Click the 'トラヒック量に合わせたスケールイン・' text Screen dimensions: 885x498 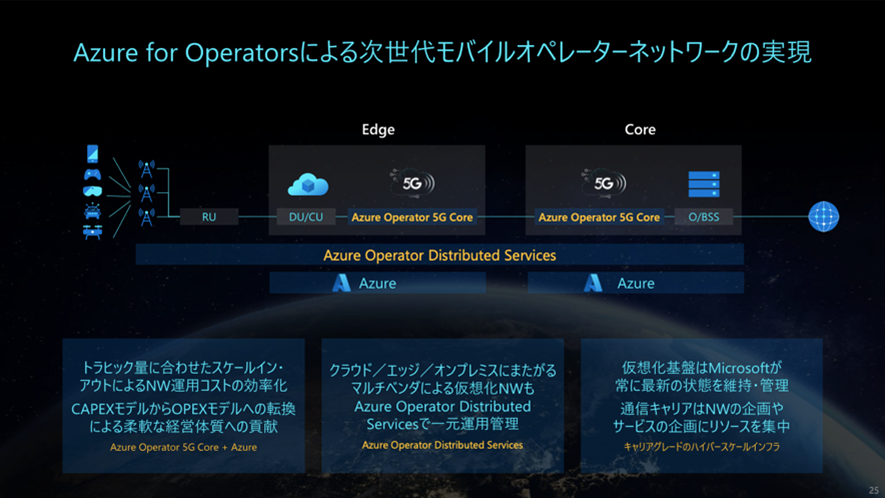tap(183, 368)
